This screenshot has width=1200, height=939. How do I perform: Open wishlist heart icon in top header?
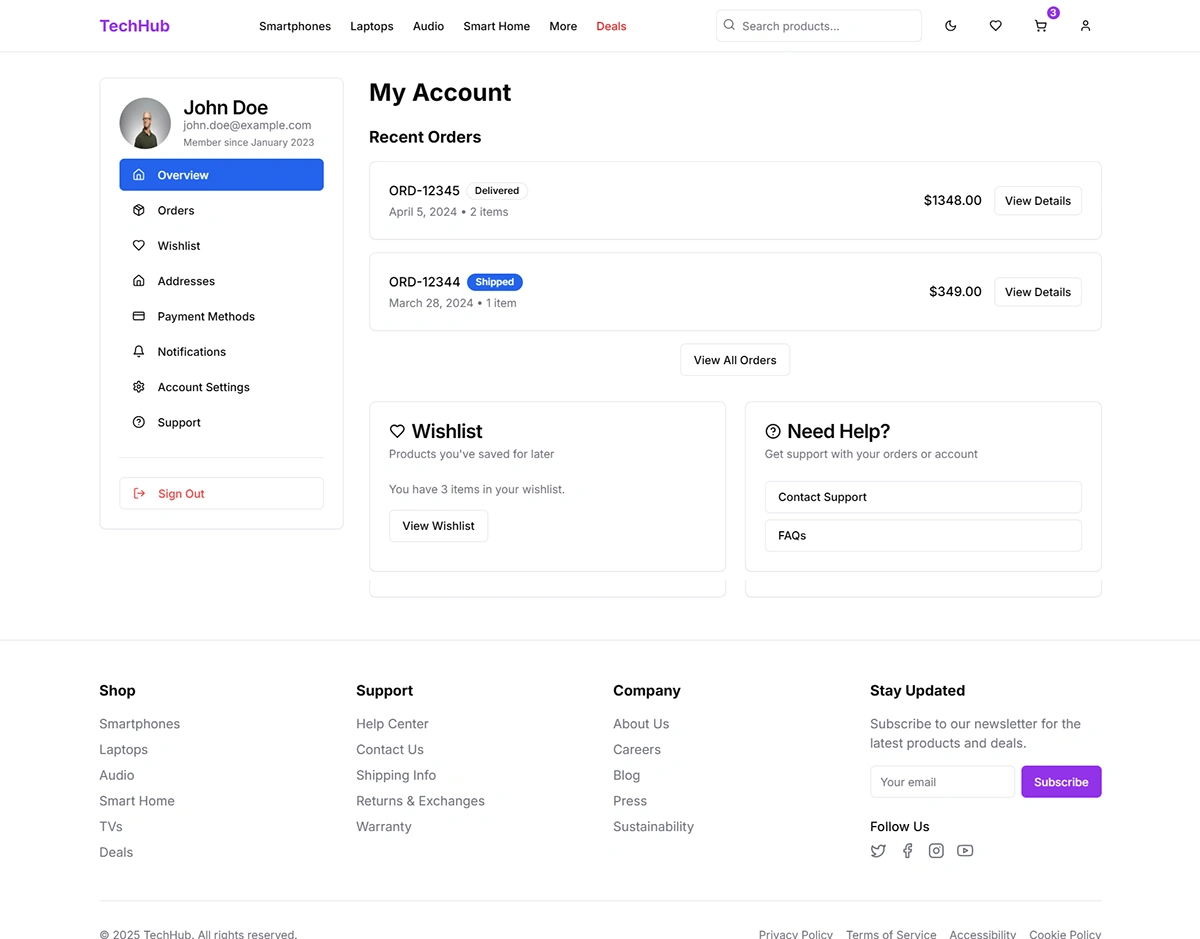pyautogui.click(x=995, y=26)
